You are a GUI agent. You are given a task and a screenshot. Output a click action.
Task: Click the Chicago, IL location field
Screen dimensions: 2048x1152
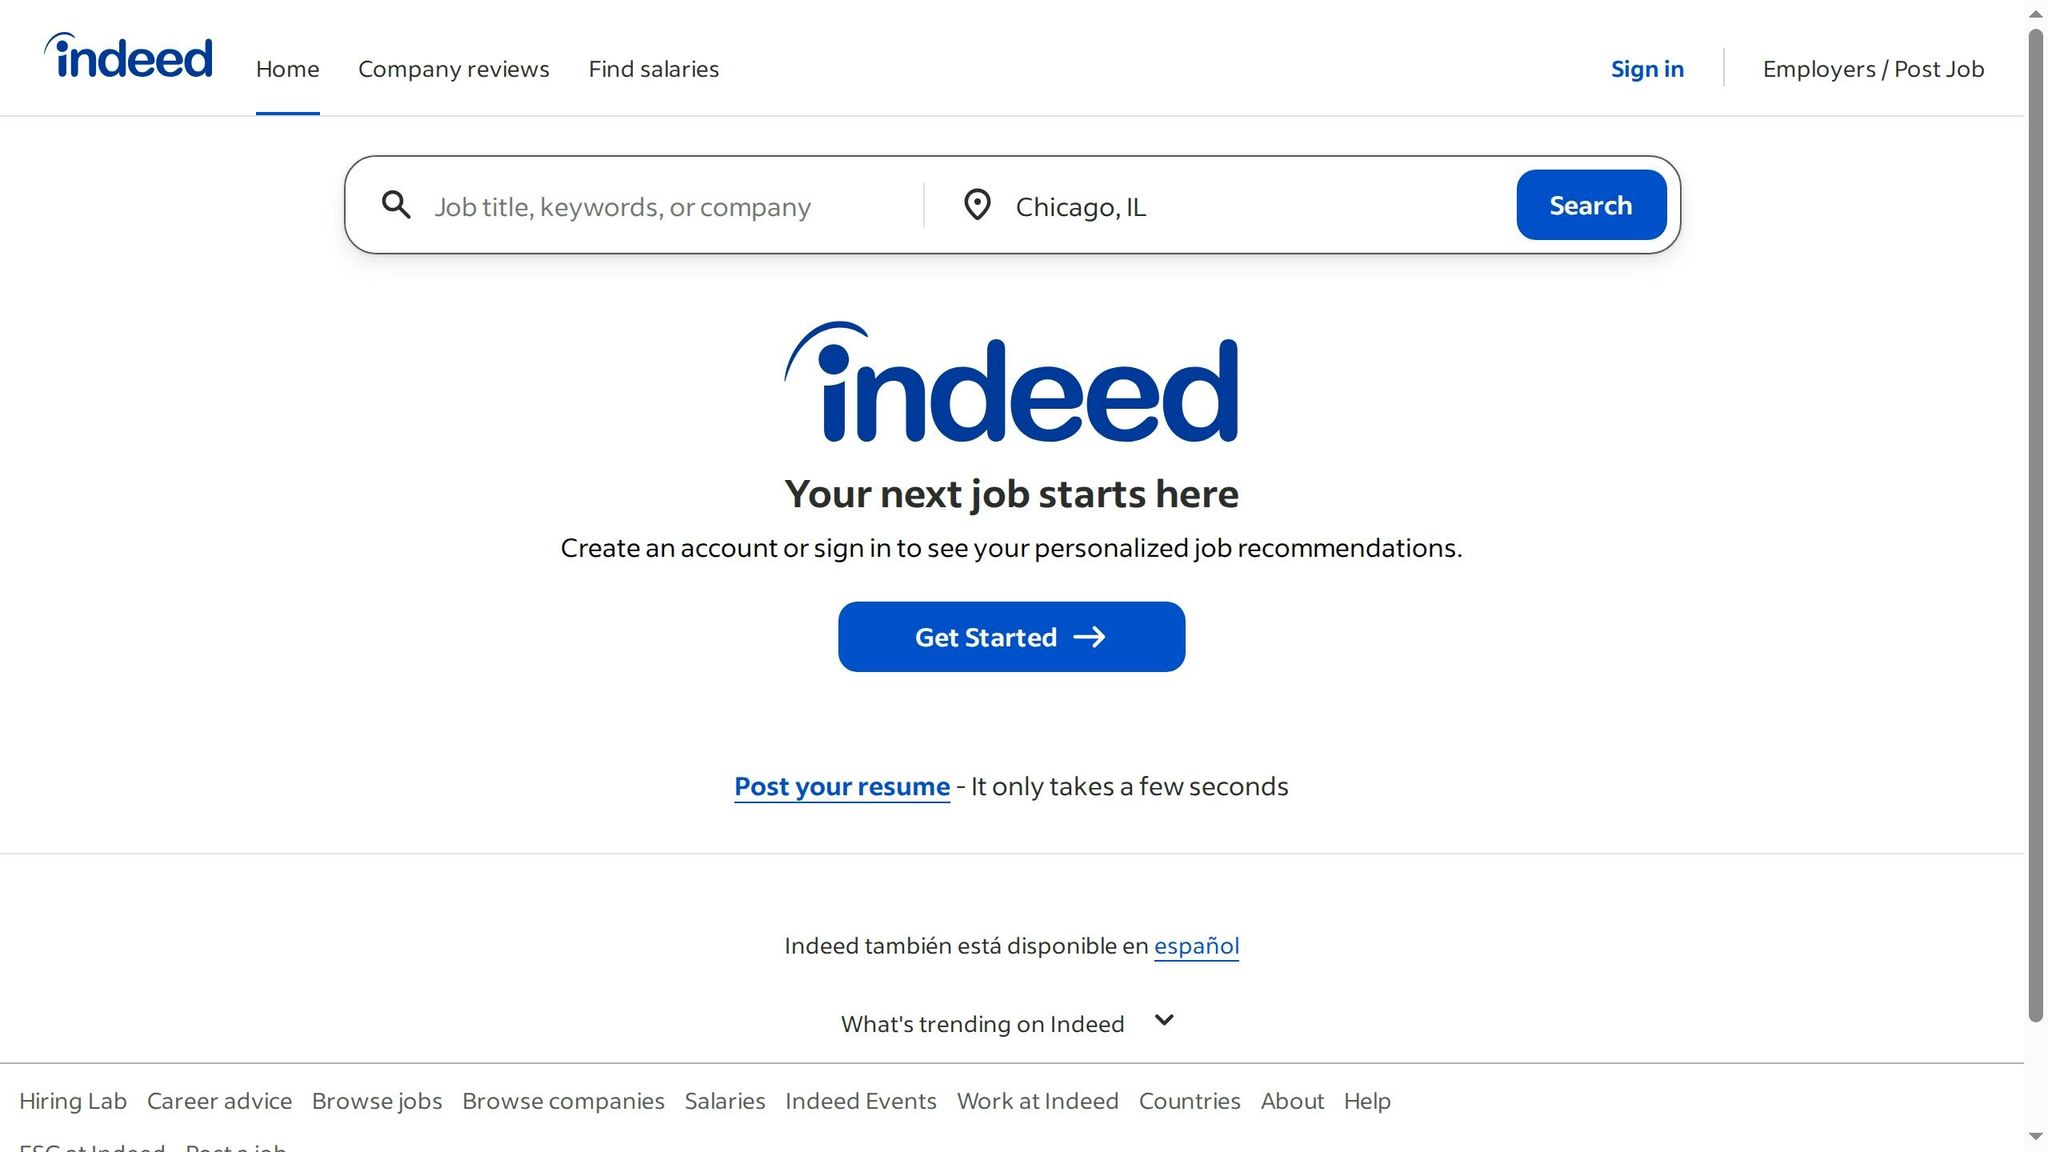tap(1250, 207)
